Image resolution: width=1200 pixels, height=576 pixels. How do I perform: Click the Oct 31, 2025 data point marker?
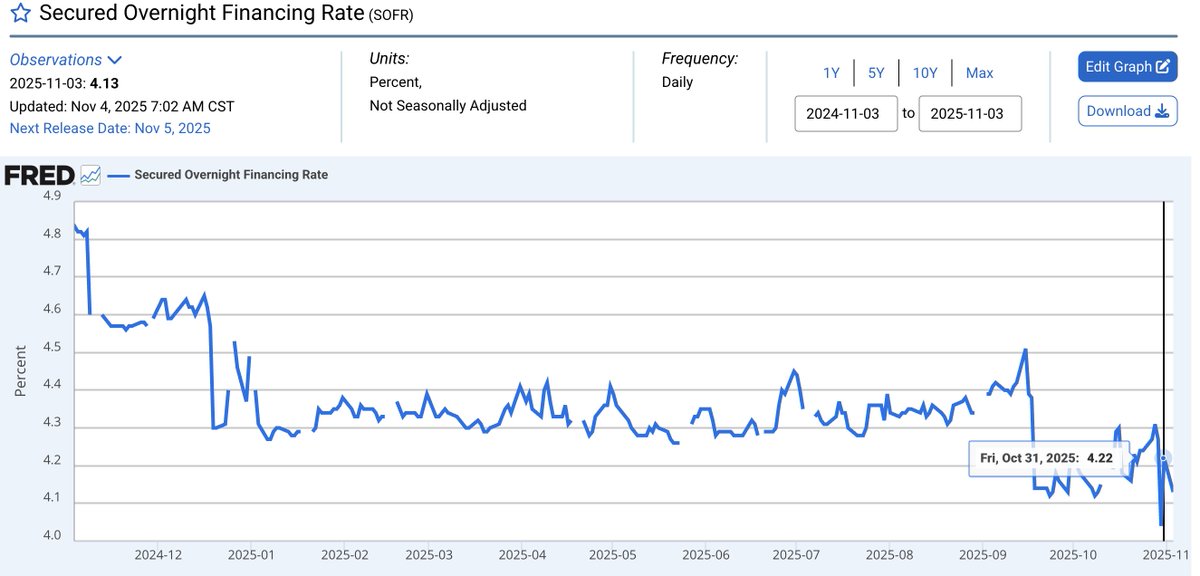click(1164, 458)
